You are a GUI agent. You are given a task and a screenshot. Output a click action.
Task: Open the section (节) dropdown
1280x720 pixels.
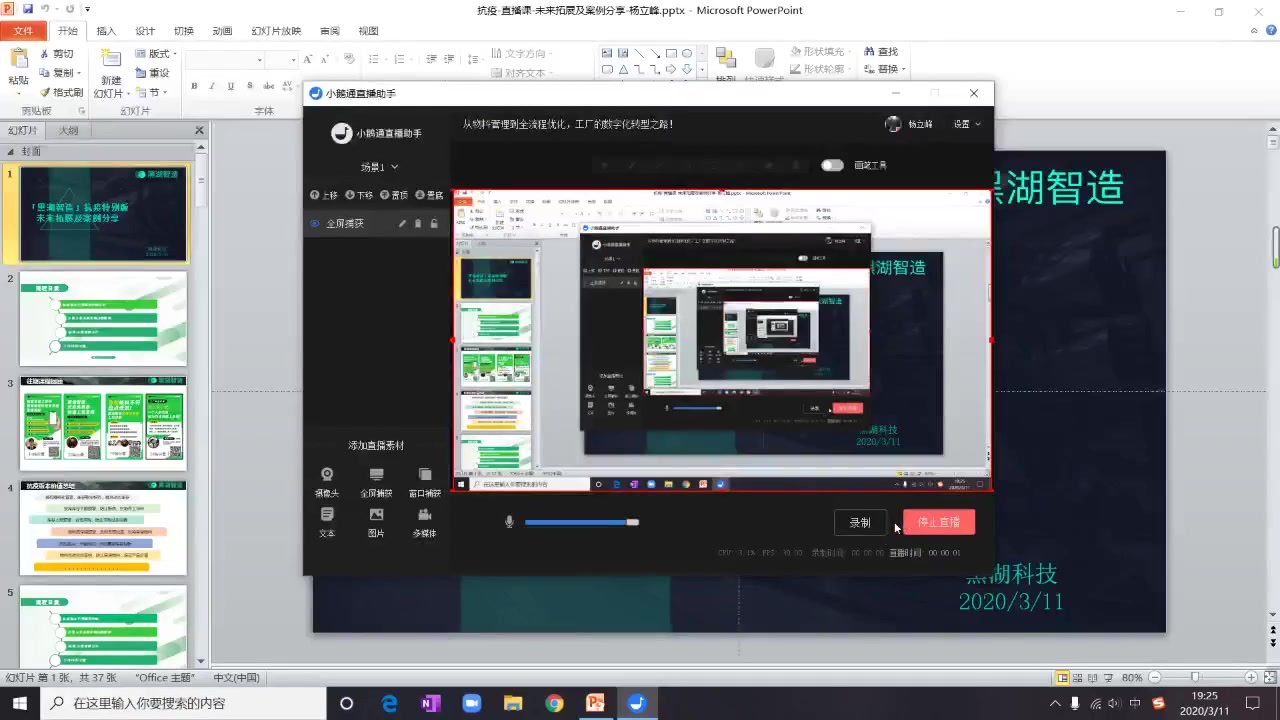pos(152,92)
